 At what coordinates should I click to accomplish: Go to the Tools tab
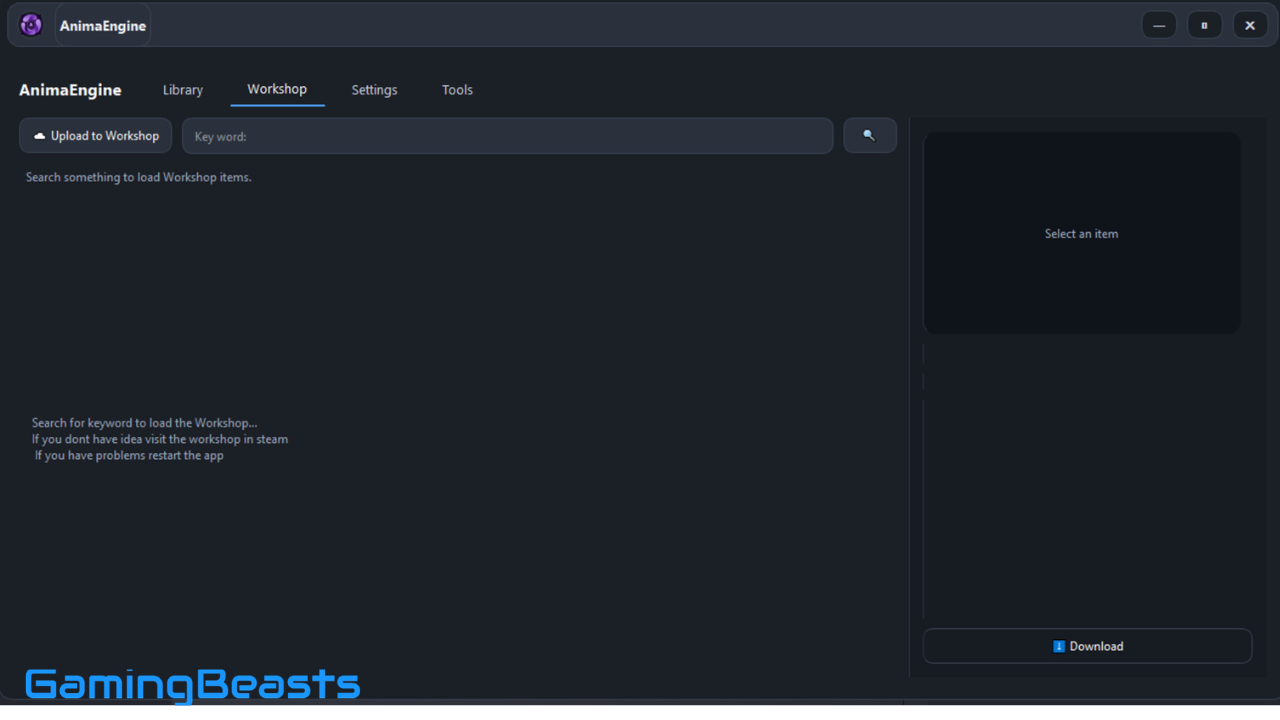point(457,90)
